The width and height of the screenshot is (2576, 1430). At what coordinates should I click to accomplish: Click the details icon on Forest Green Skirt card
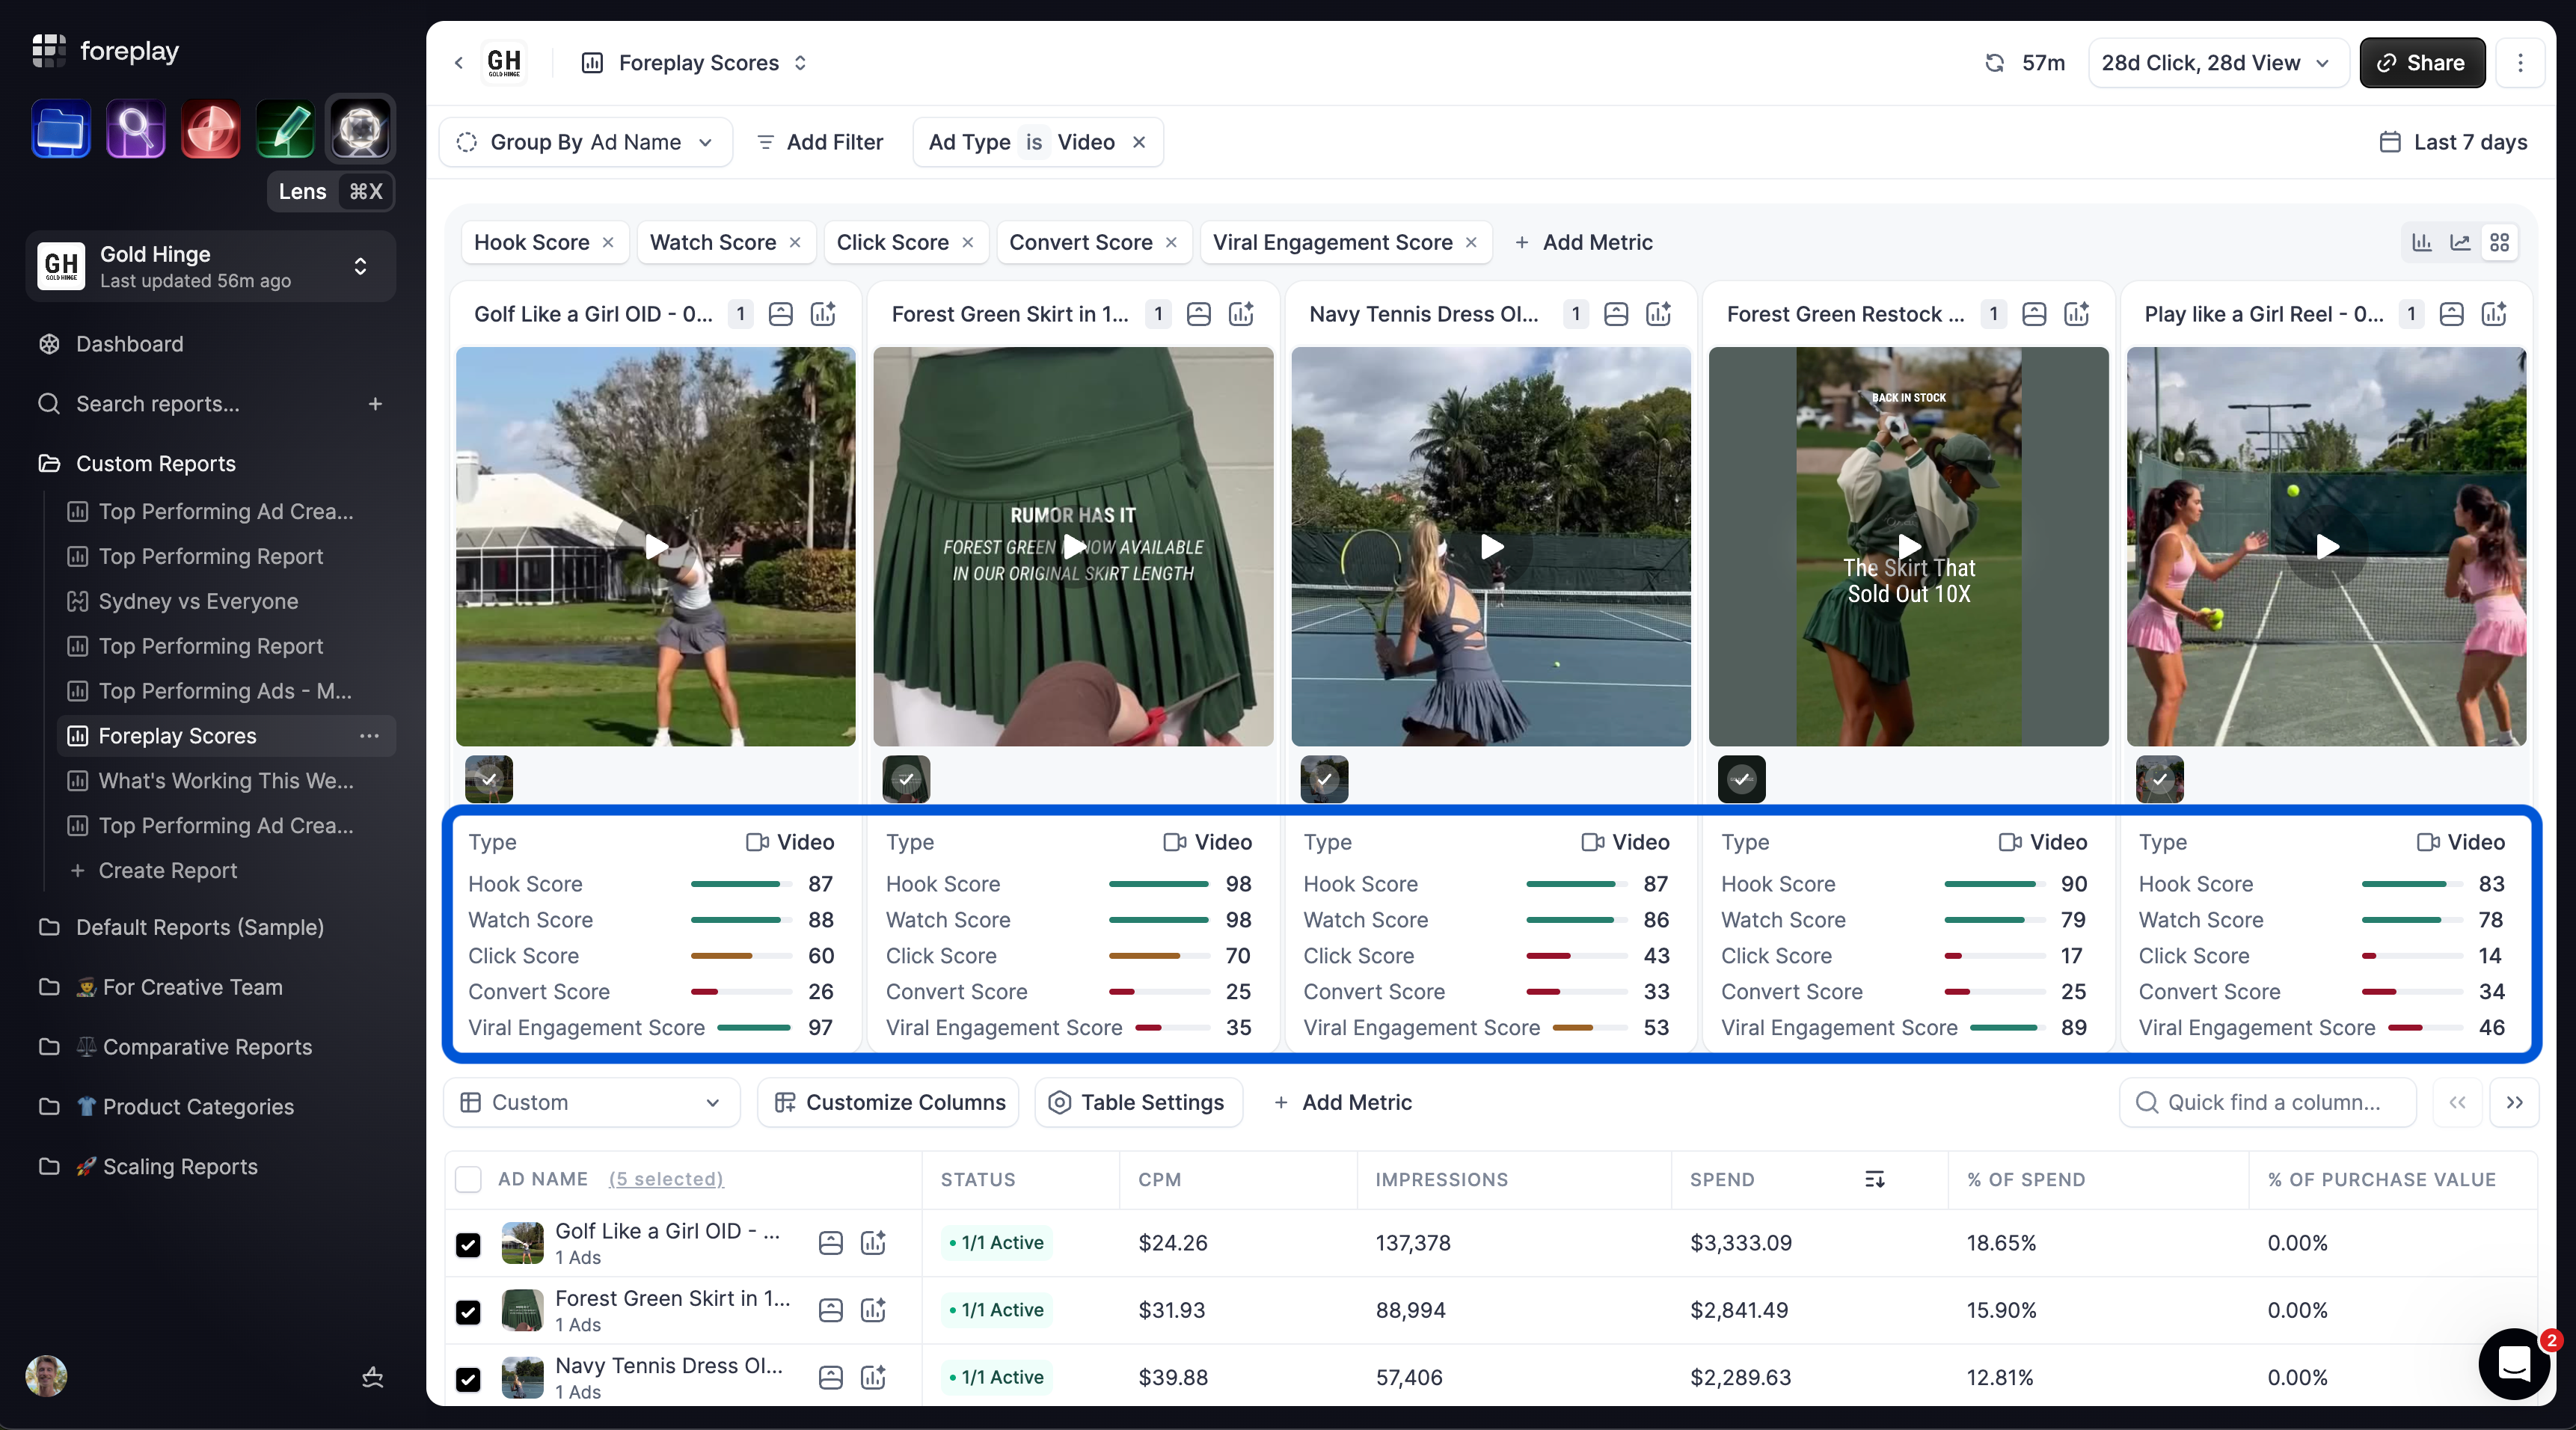click(x=1198, y=314)
